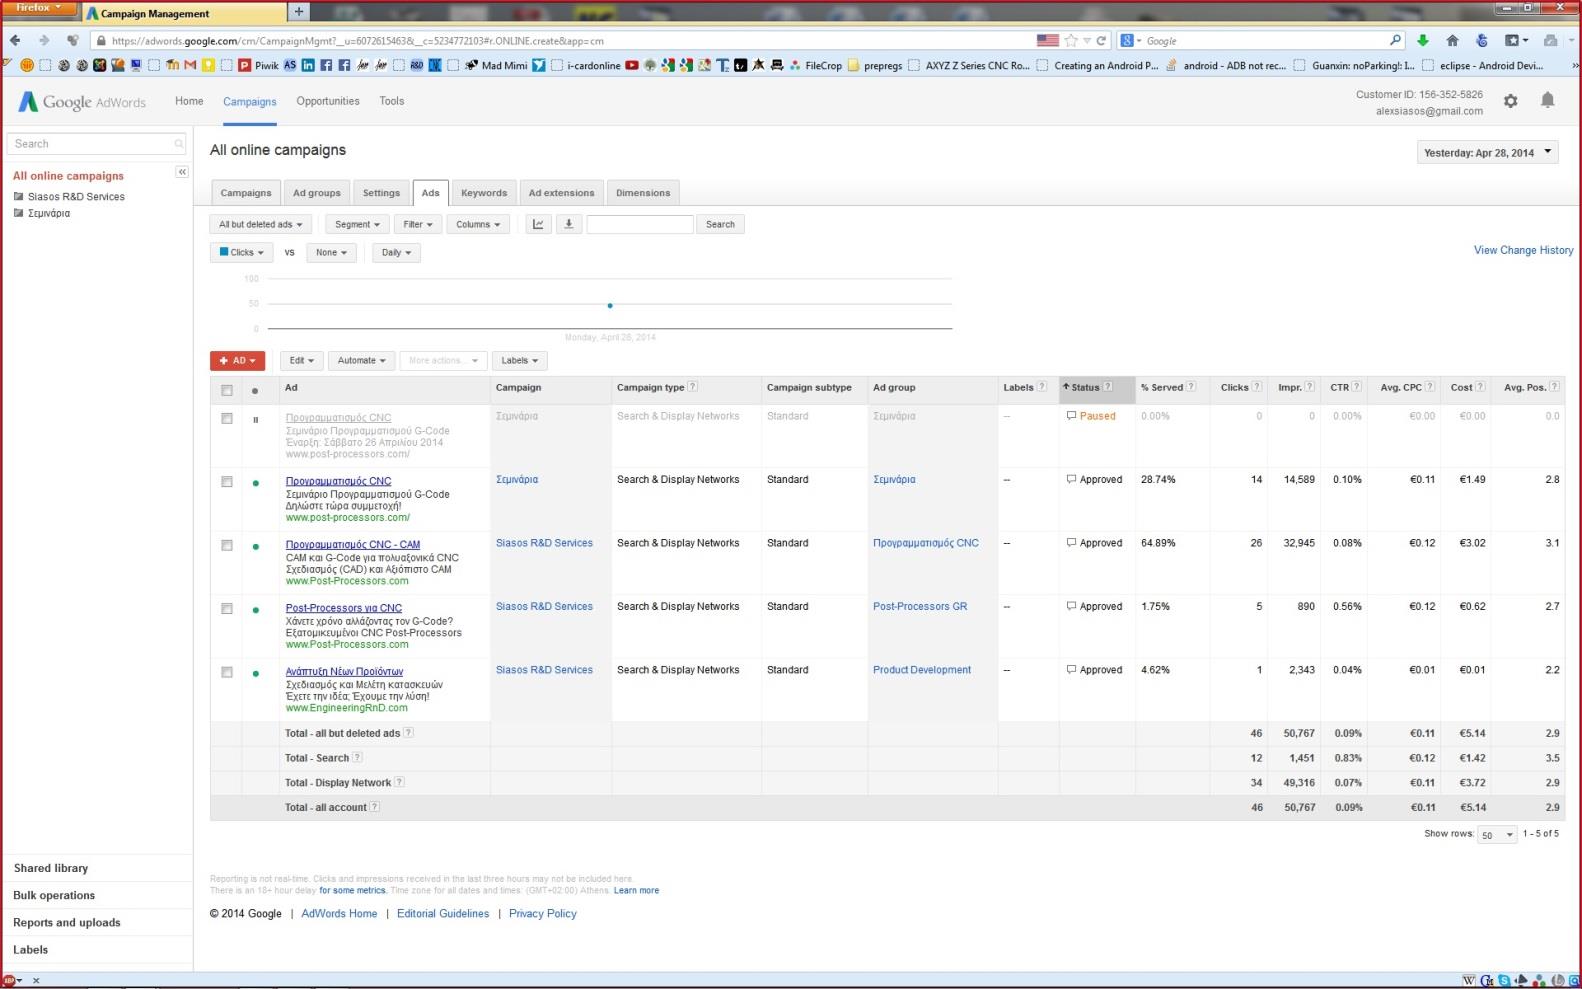
Task: Click the Clicks blue color swatch
Action: (x=224, y=252)
